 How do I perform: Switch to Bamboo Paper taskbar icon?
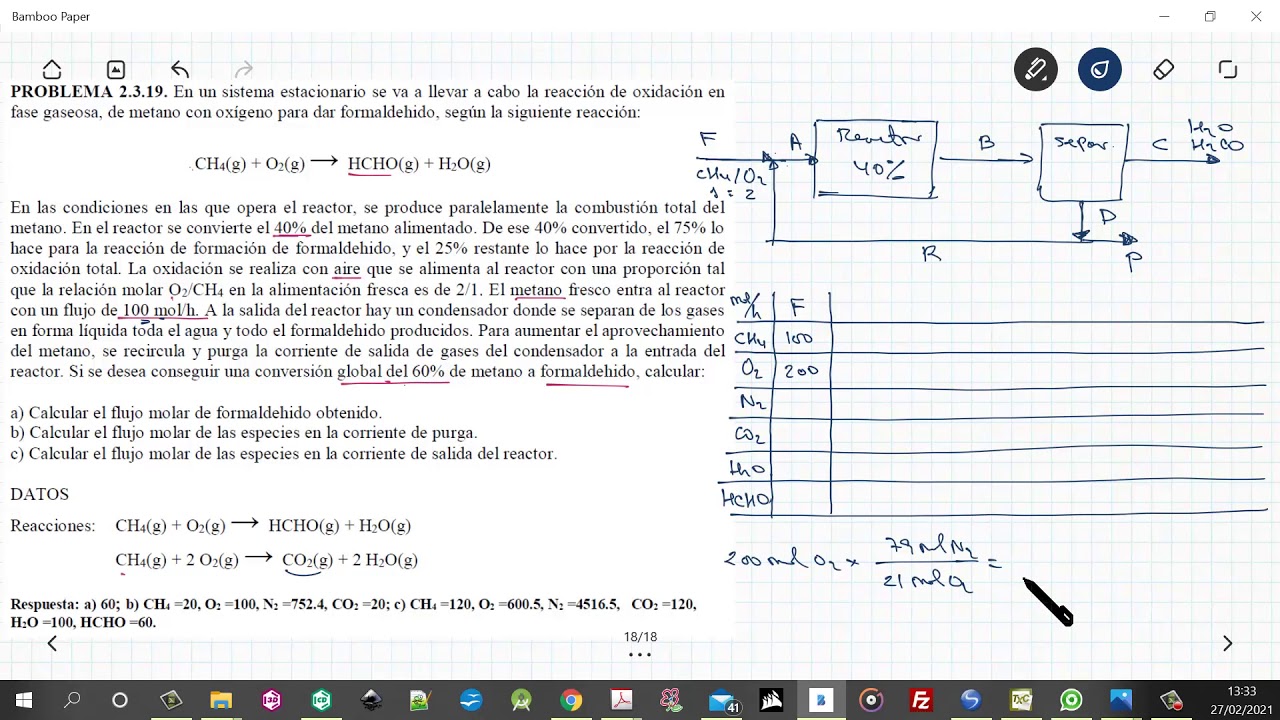[821, 700]
